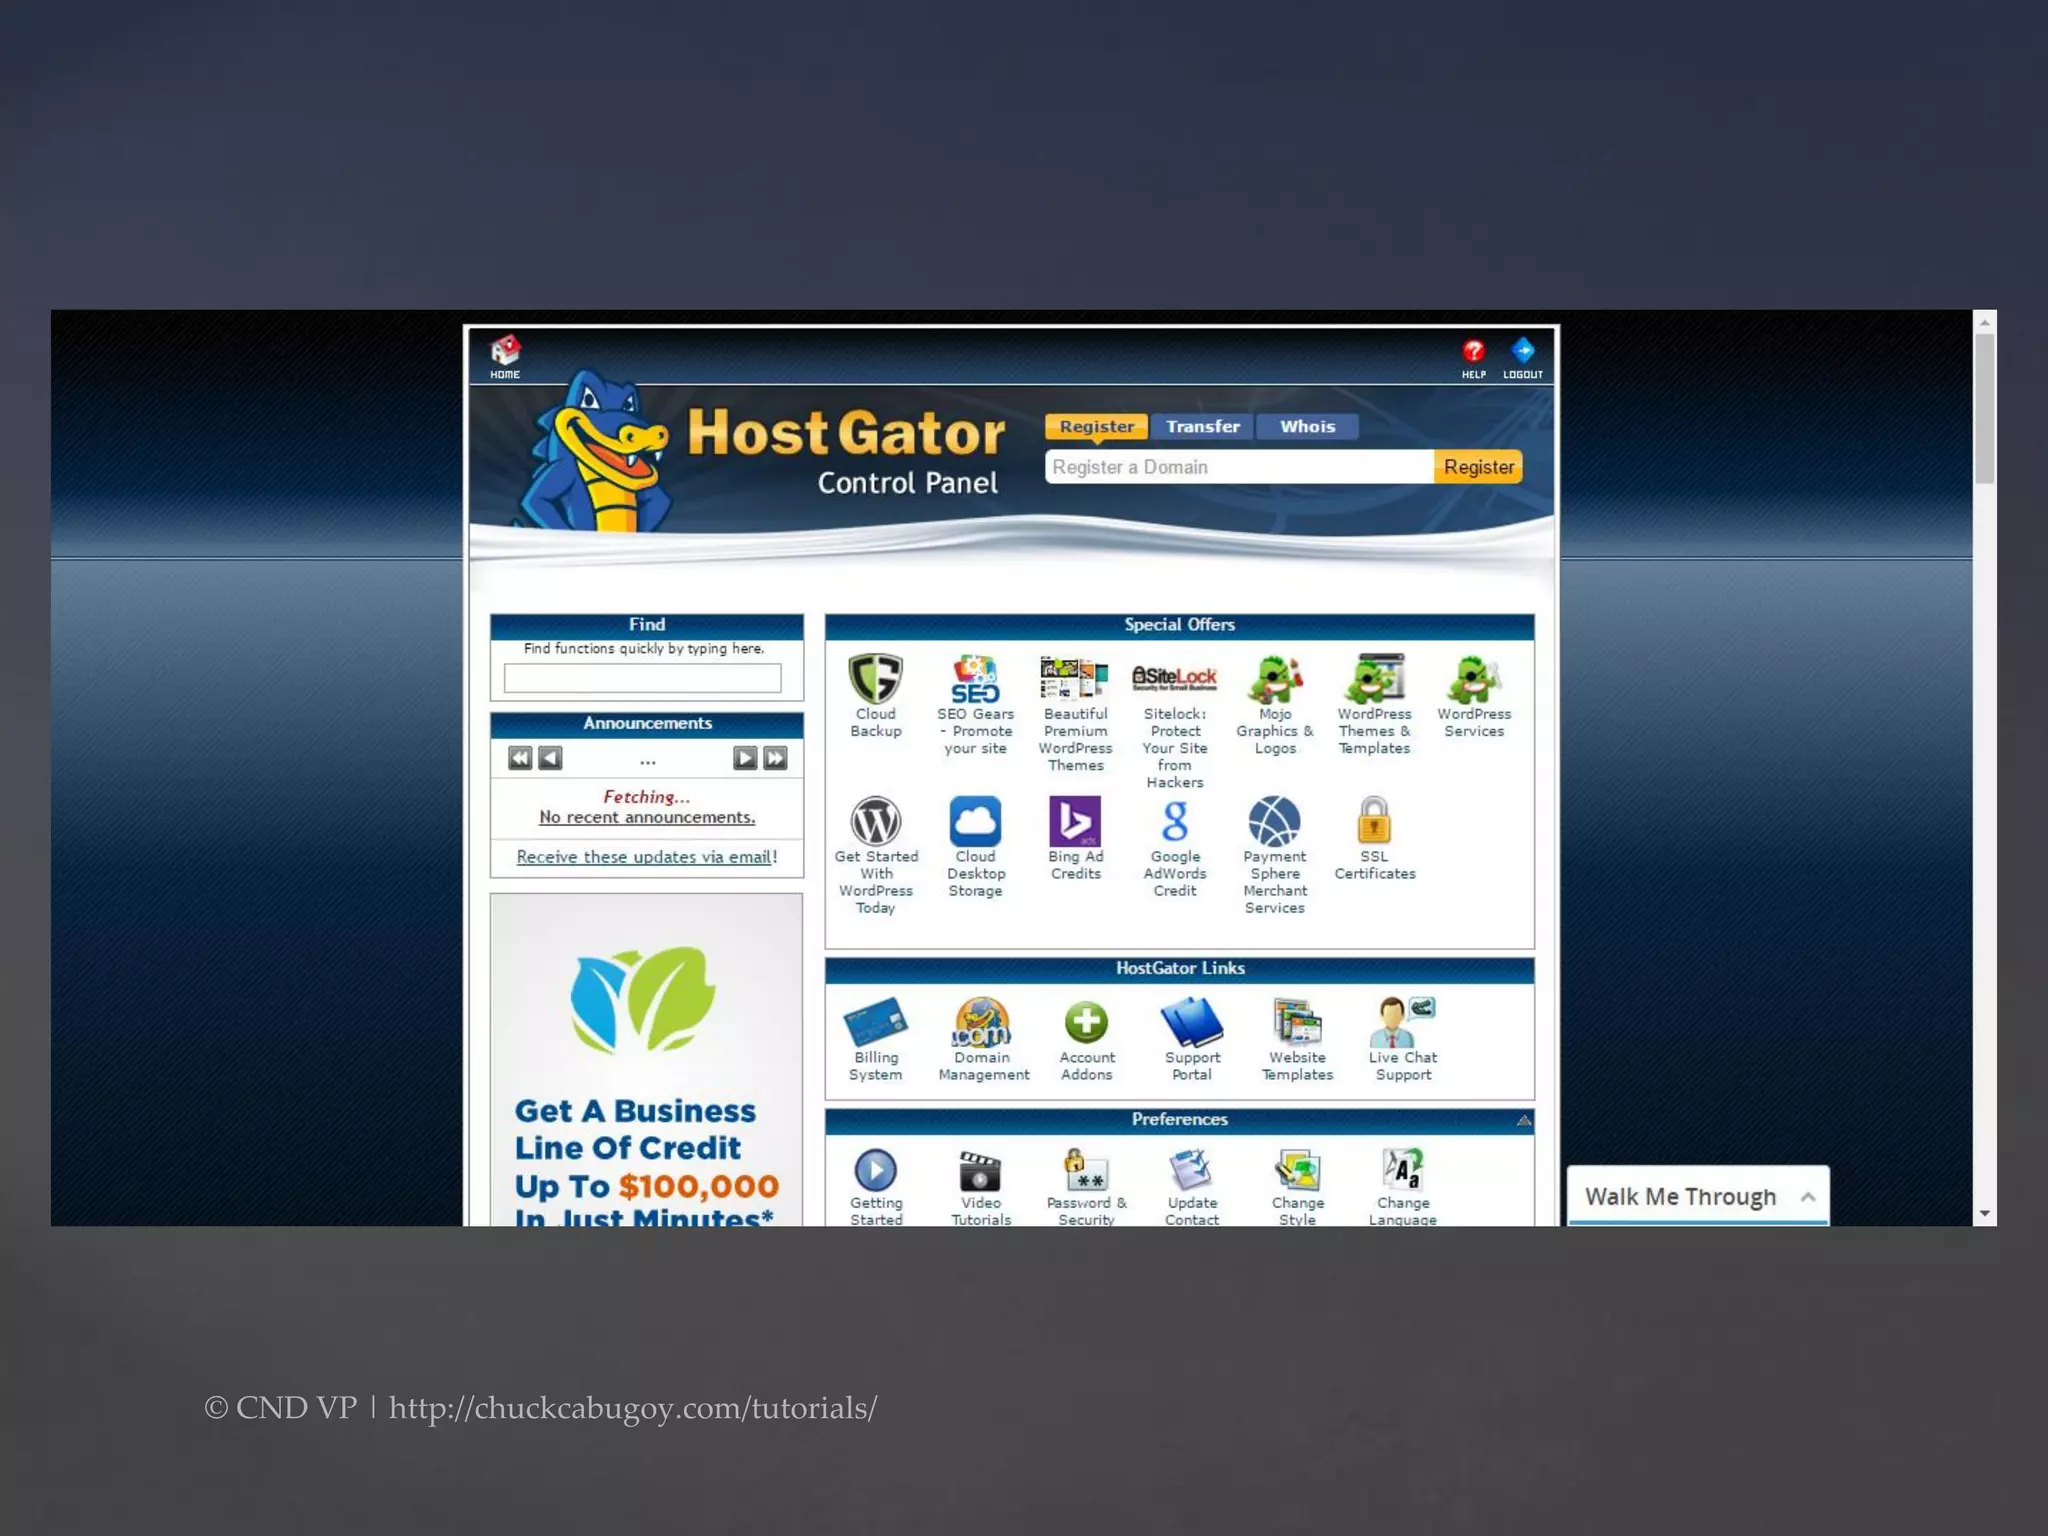Viewport: 2048px width, 1536px height.
Task: Open Beautiful Premium WordPress Themes
Action: [1075, 713]
